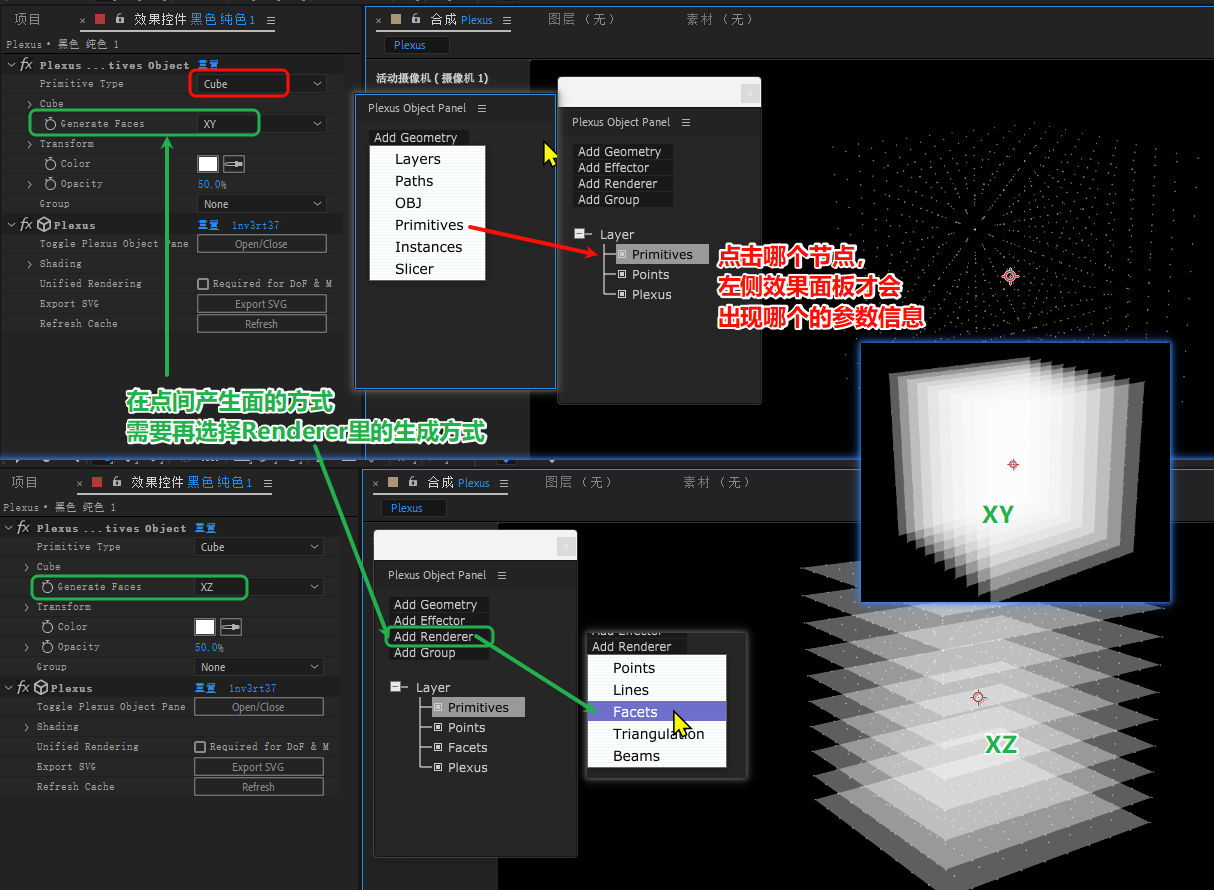Toggle the lock on upper 合成 Plexus panel
The width and height of the screenshot is (1214, 890).
[416, 19]
